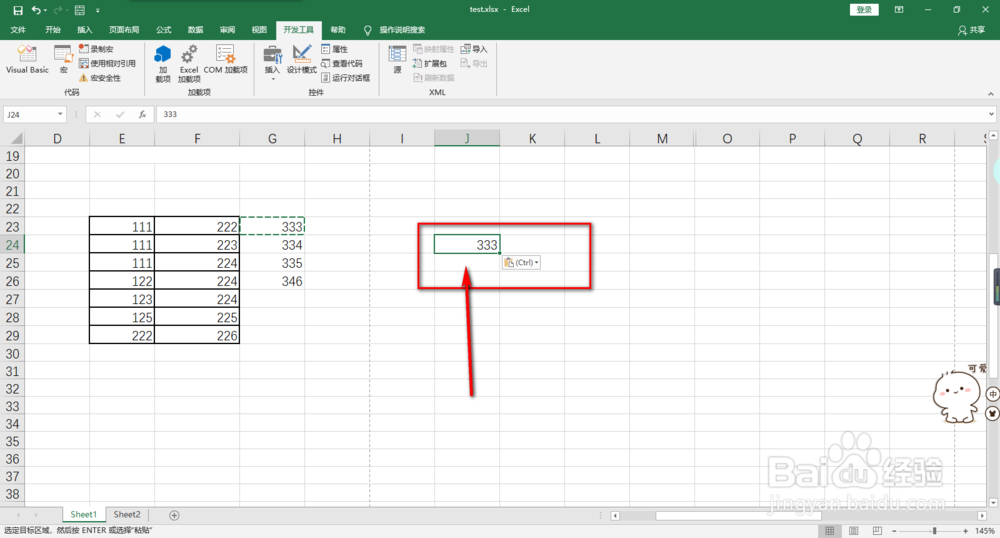The image size is (1000, 538).
Task: Switch to the 帮助 (Help) tab
Action: click(338, 30)
